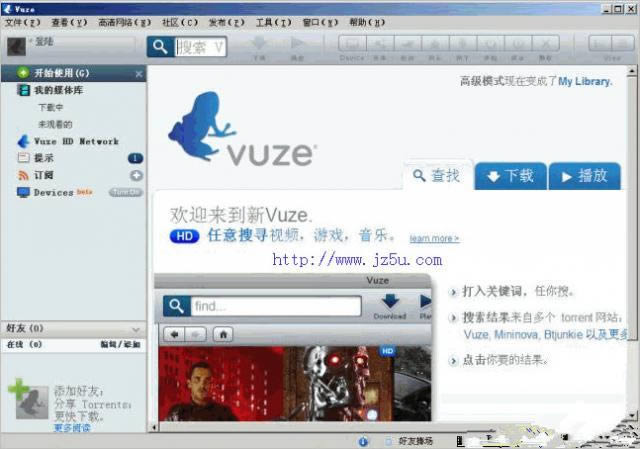Click the 提示 notification count badge
This screenshot has height=449, width=640.
pos(136,158)
